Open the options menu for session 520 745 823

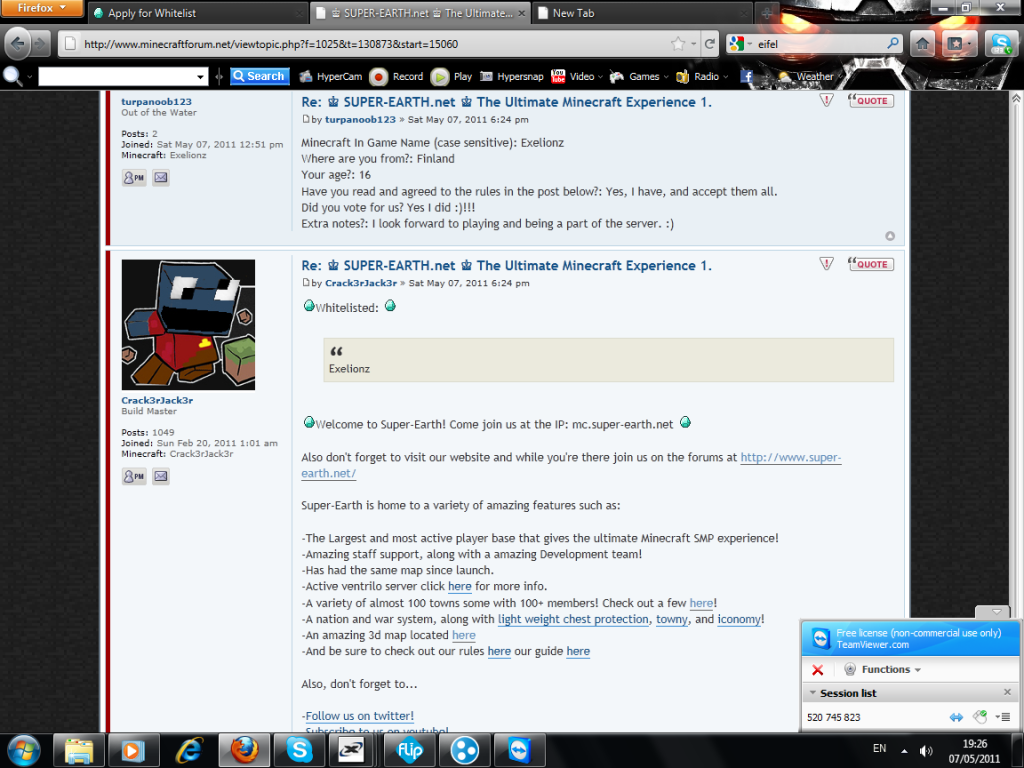1003,717
